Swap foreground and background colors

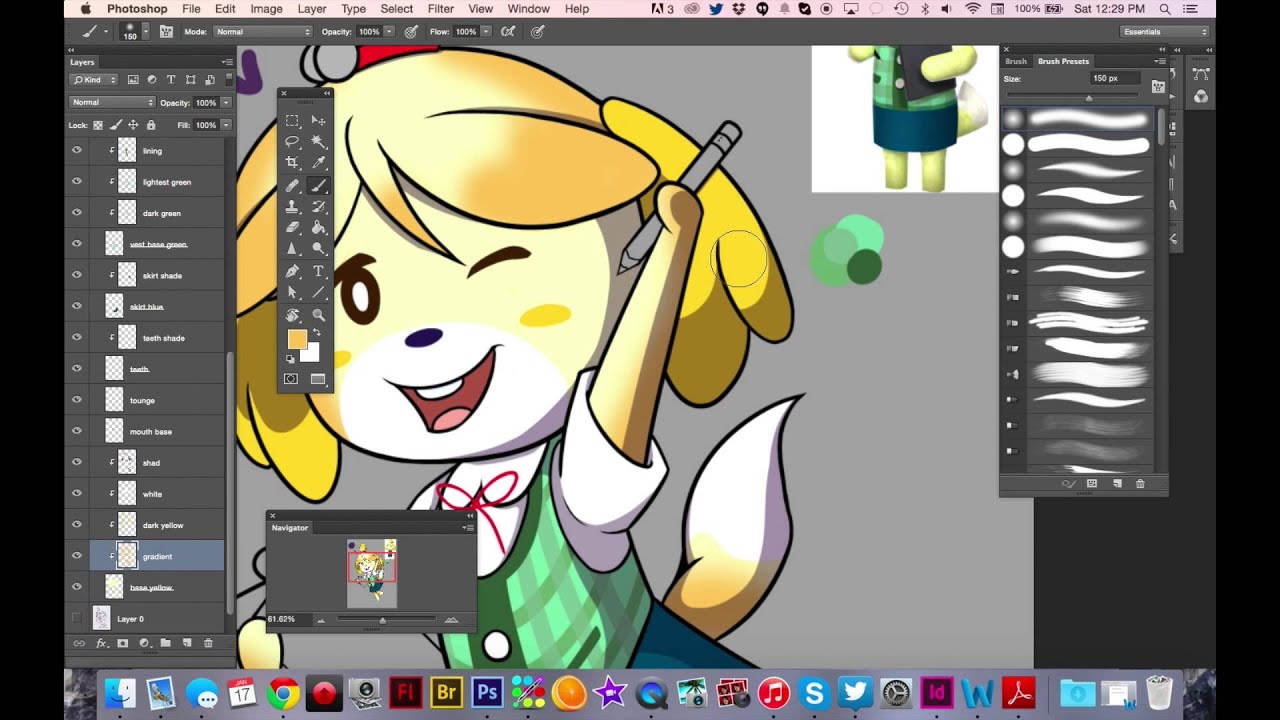(317, 333)
